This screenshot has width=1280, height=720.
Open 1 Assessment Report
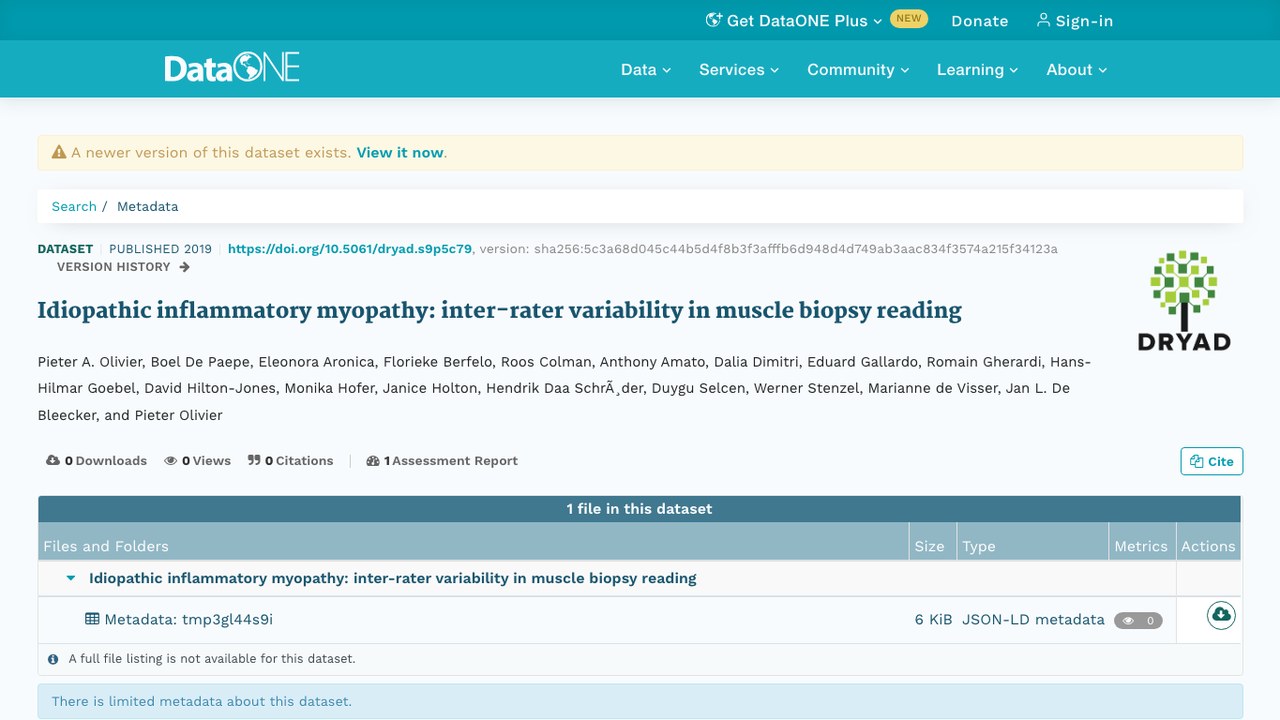point(442,461)
